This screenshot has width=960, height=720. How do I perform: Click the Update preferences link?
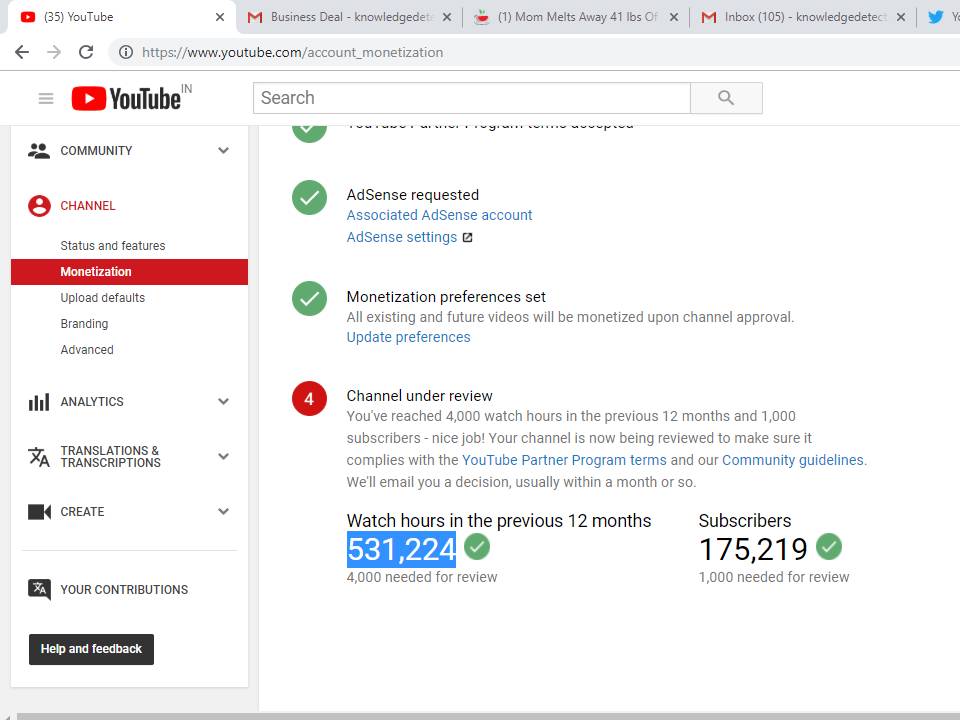tap(408, 337)
